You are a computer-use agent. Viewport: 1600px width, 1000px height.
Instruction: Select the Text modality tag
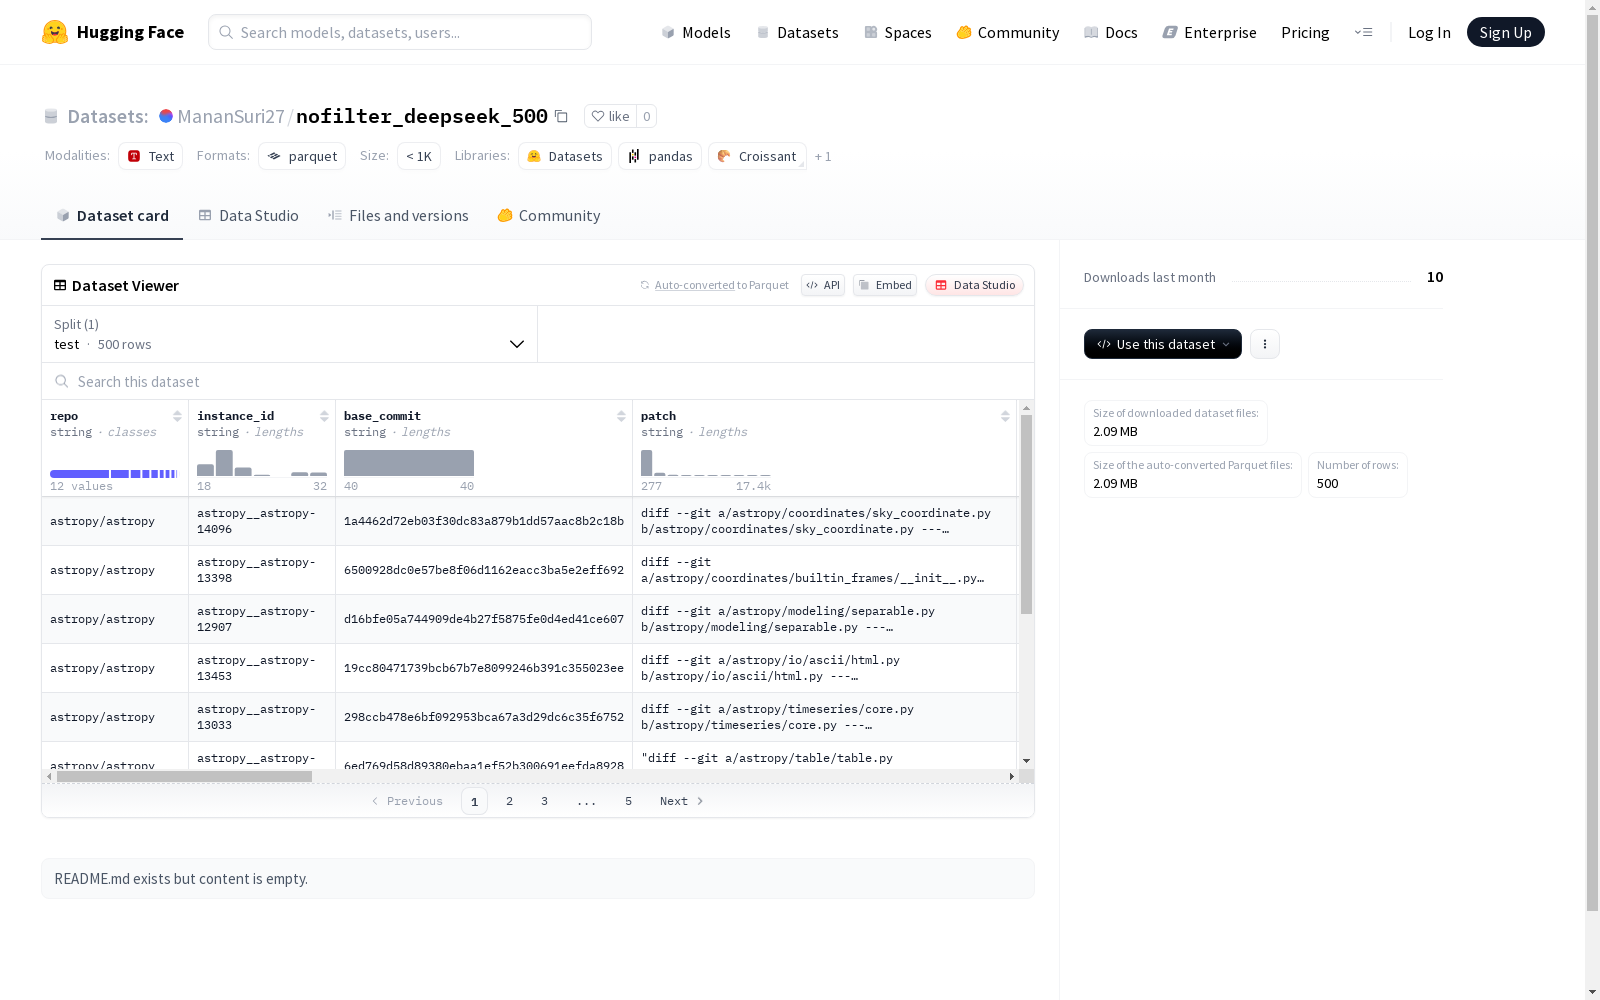(151, 156)
